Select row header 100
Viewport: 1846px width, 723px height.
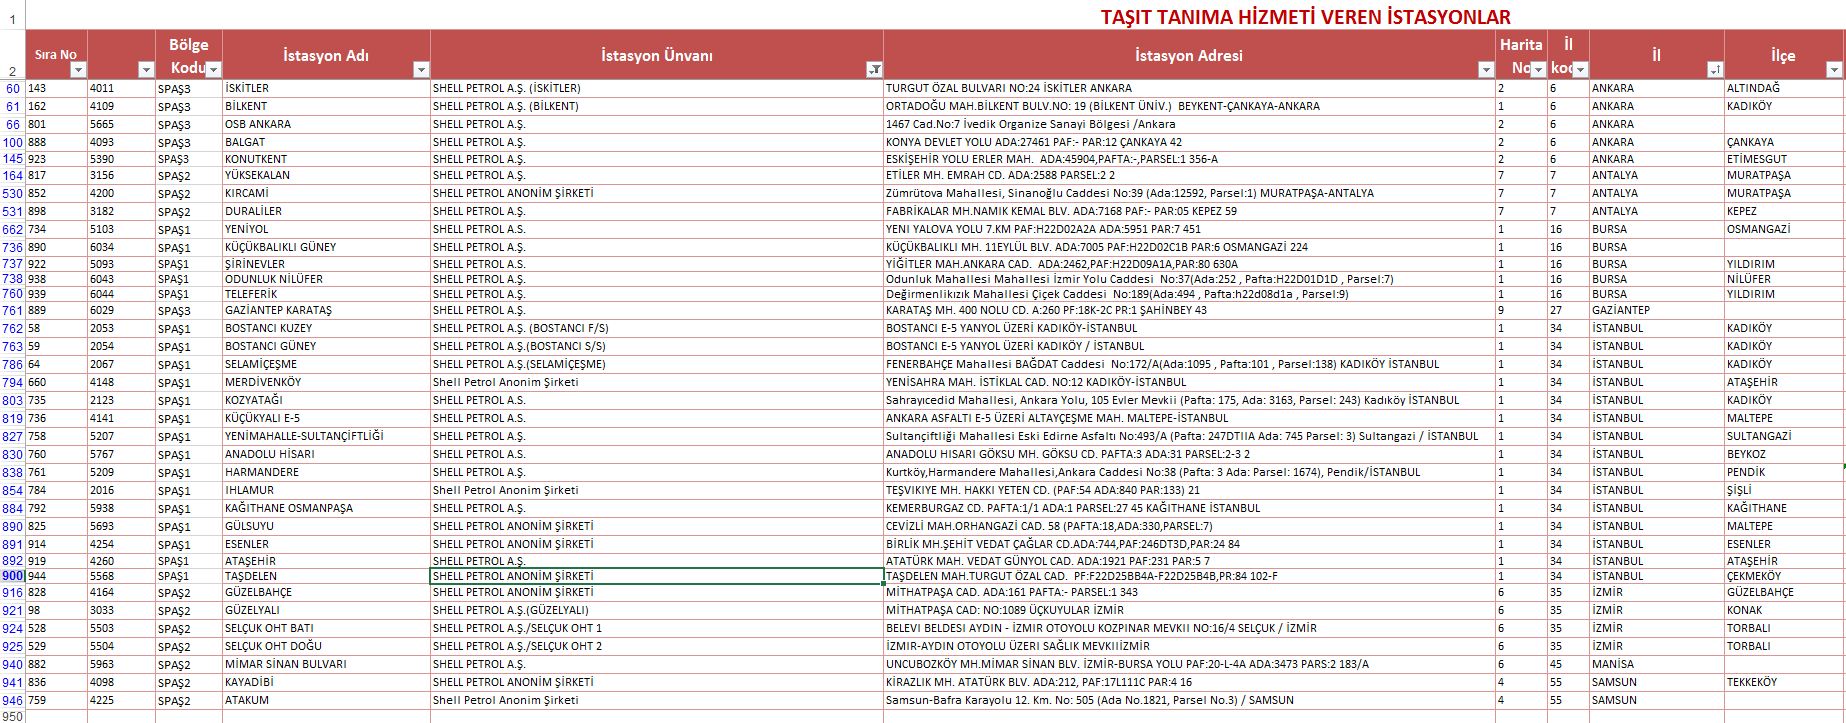tap(12, 142)
